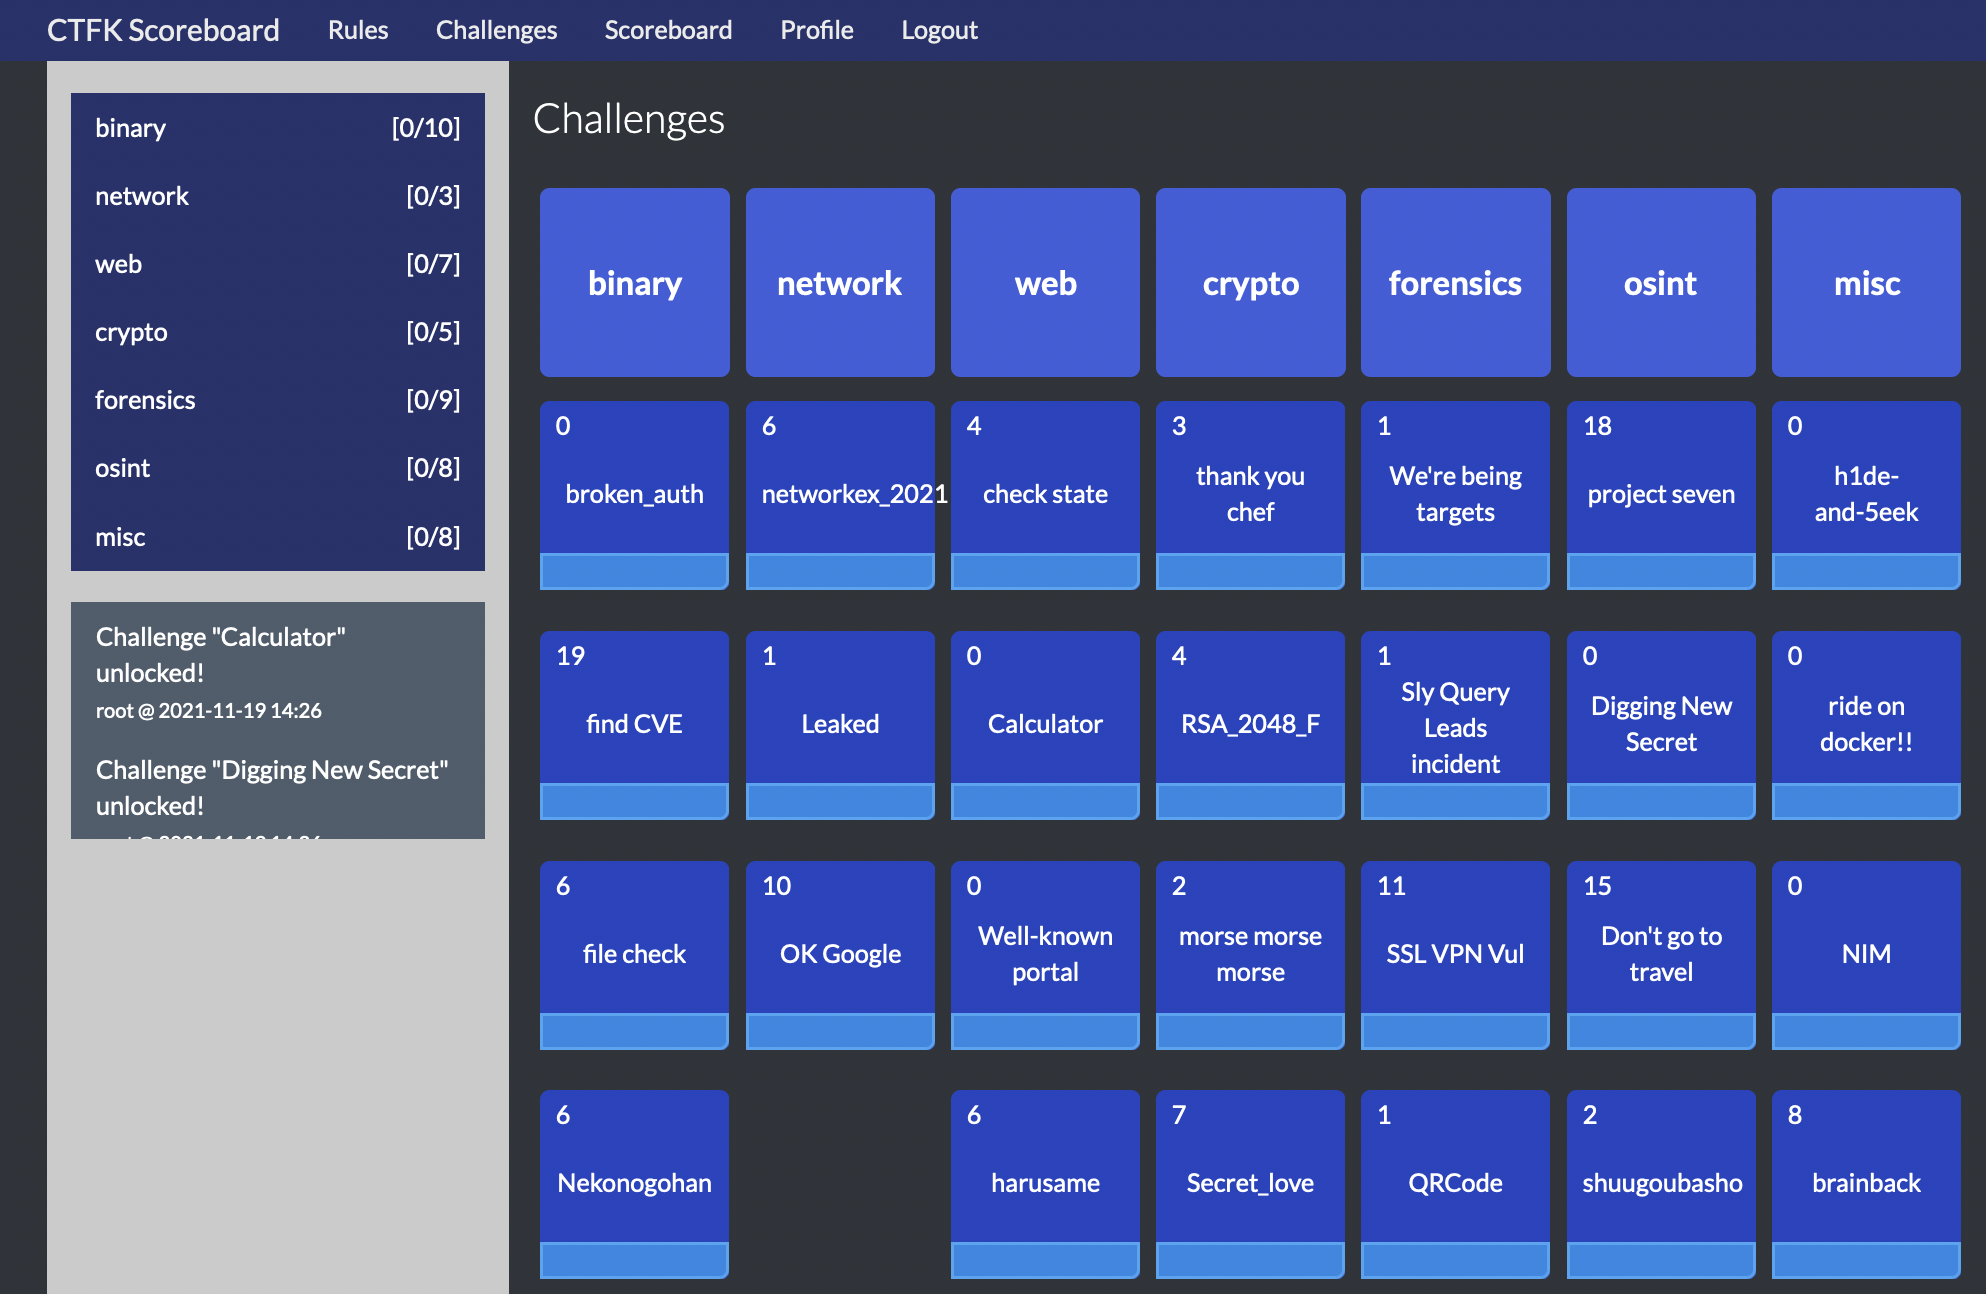Image resolution: width=1986 pixels, height=1294 pixels.
Task: Open the Calculator challenge card
Action: pos(1045,723)
